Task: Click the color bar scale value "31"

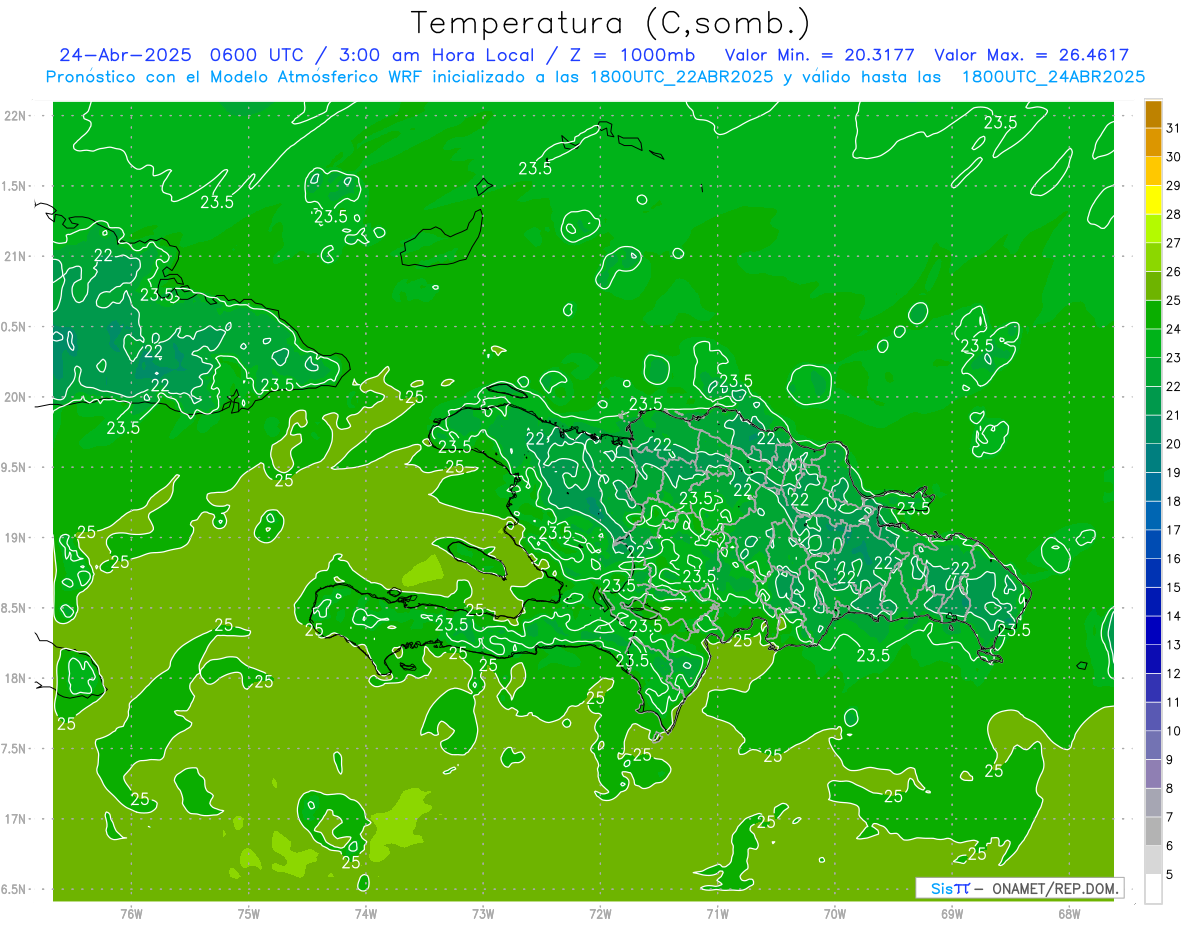Action: tap(1173, 128)
